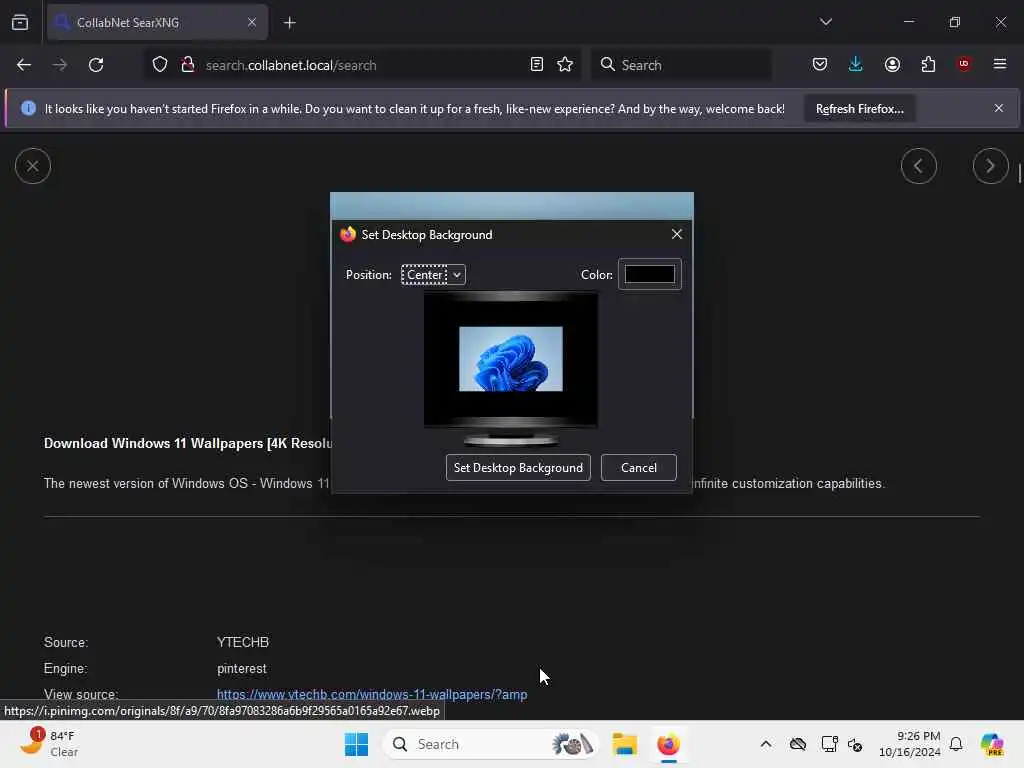Click the muted volume tray icon
1024x768 pixels.
[x=855, y=744]
